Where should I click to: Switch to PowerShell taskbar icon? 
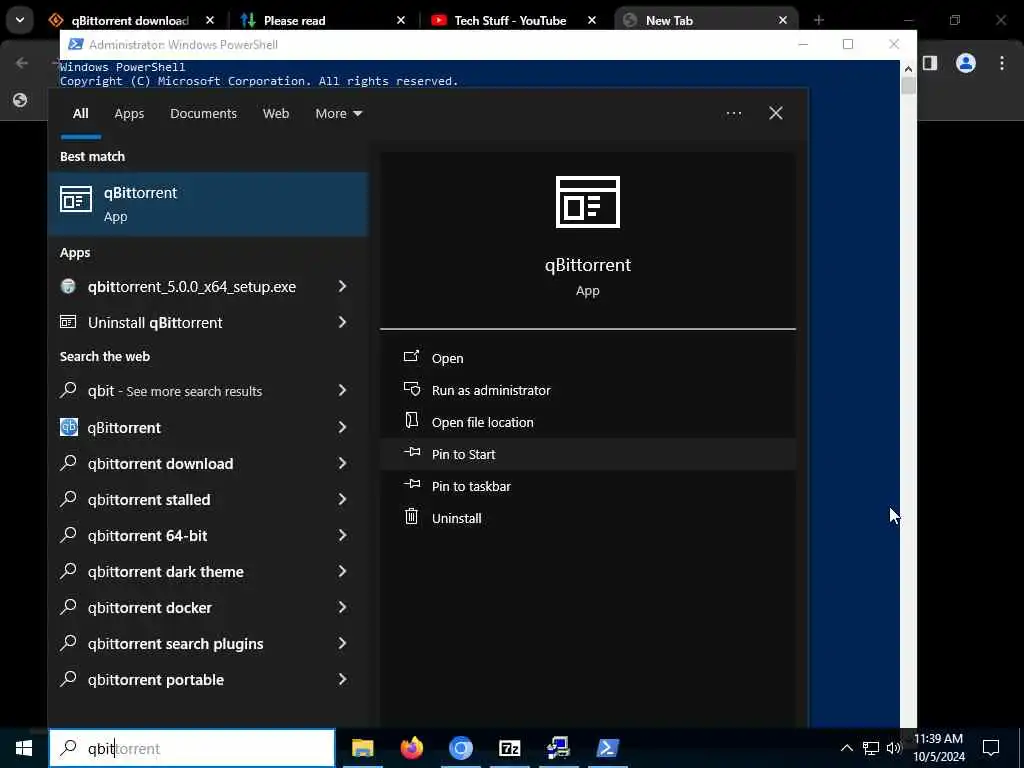(x=607, y=748)
